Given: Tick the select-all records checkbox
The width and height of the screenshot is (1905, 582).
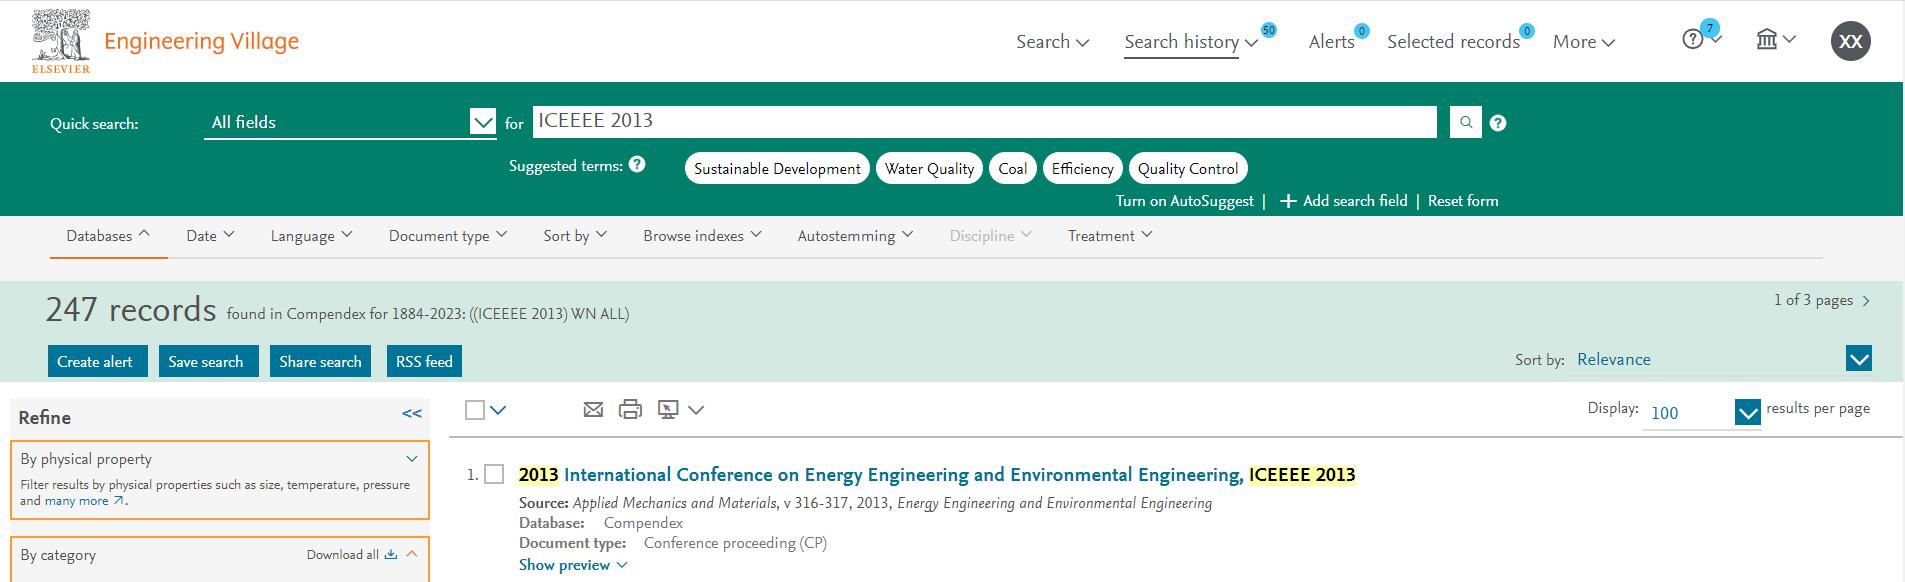Looking at the screenshot, I should 475,410.
